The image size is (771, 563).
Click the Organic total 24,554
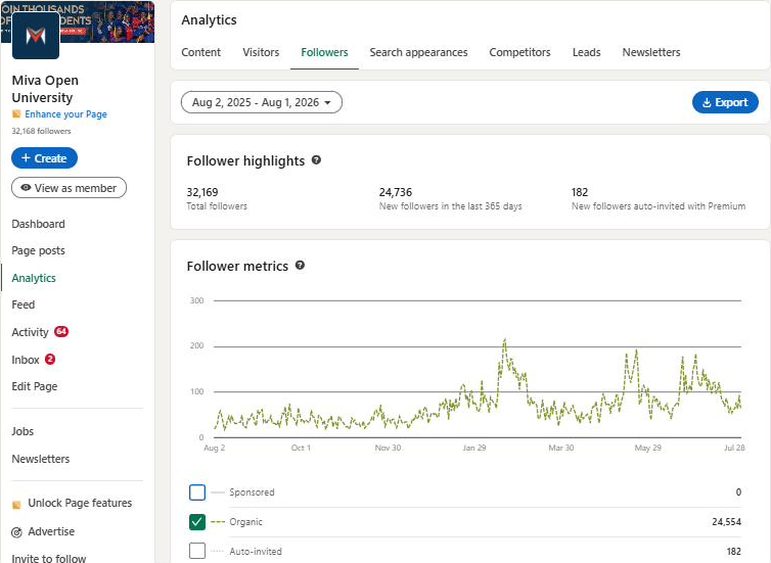pos(726,522)
